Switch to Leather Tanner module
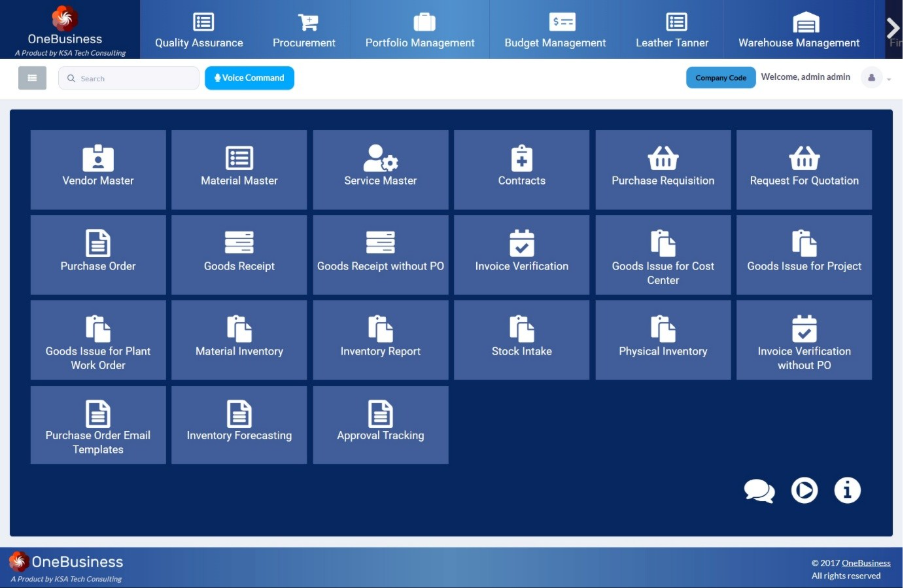Image resolution: width=903 pixels, height=588 pixels. pyautogui.click(x=672, y=30)
